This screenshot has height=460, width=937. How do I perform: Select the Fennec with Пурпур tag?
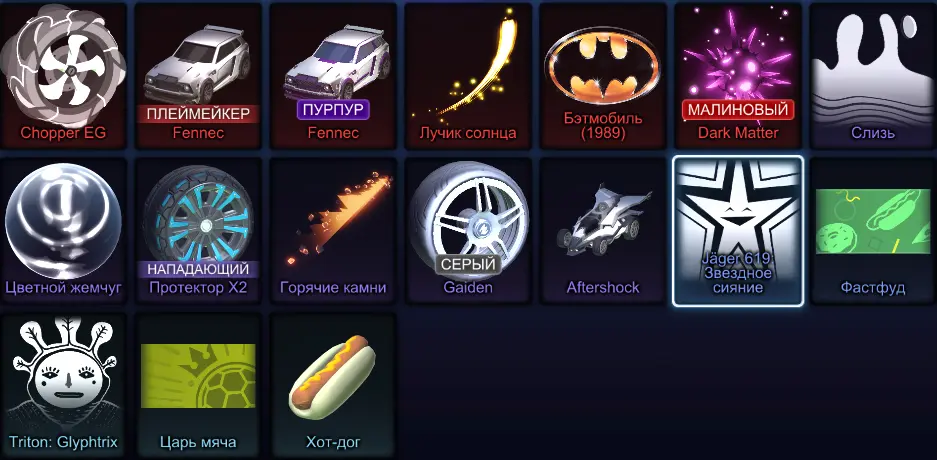coord(333,76)
